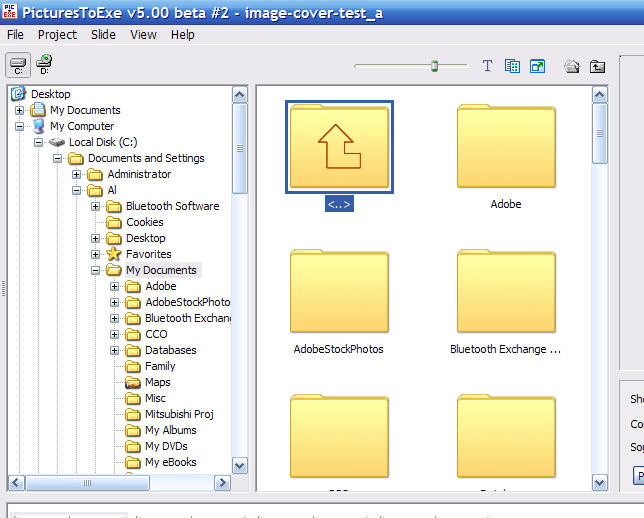
Task: Expand the Bluetooth Software node
Action: pyautogui.click(x=95, y=206)
